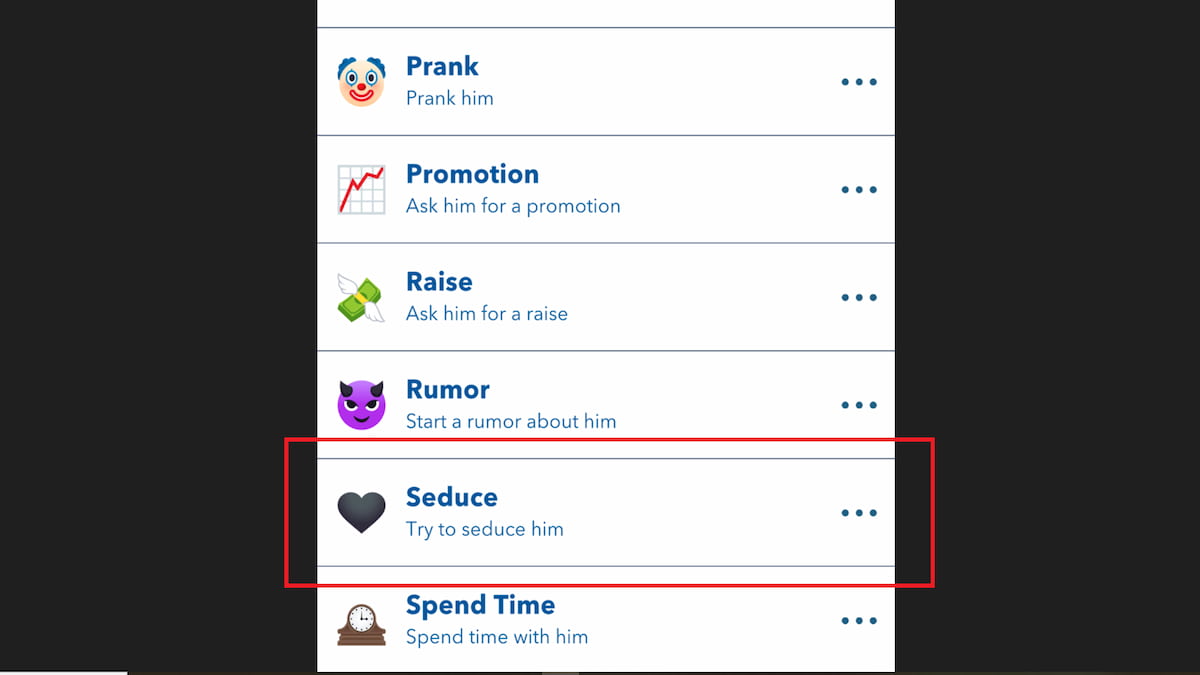This screenshot has height=675, width=1200.
Task: Open the three-dot menu for Promotion
Action: click(859, 190)
